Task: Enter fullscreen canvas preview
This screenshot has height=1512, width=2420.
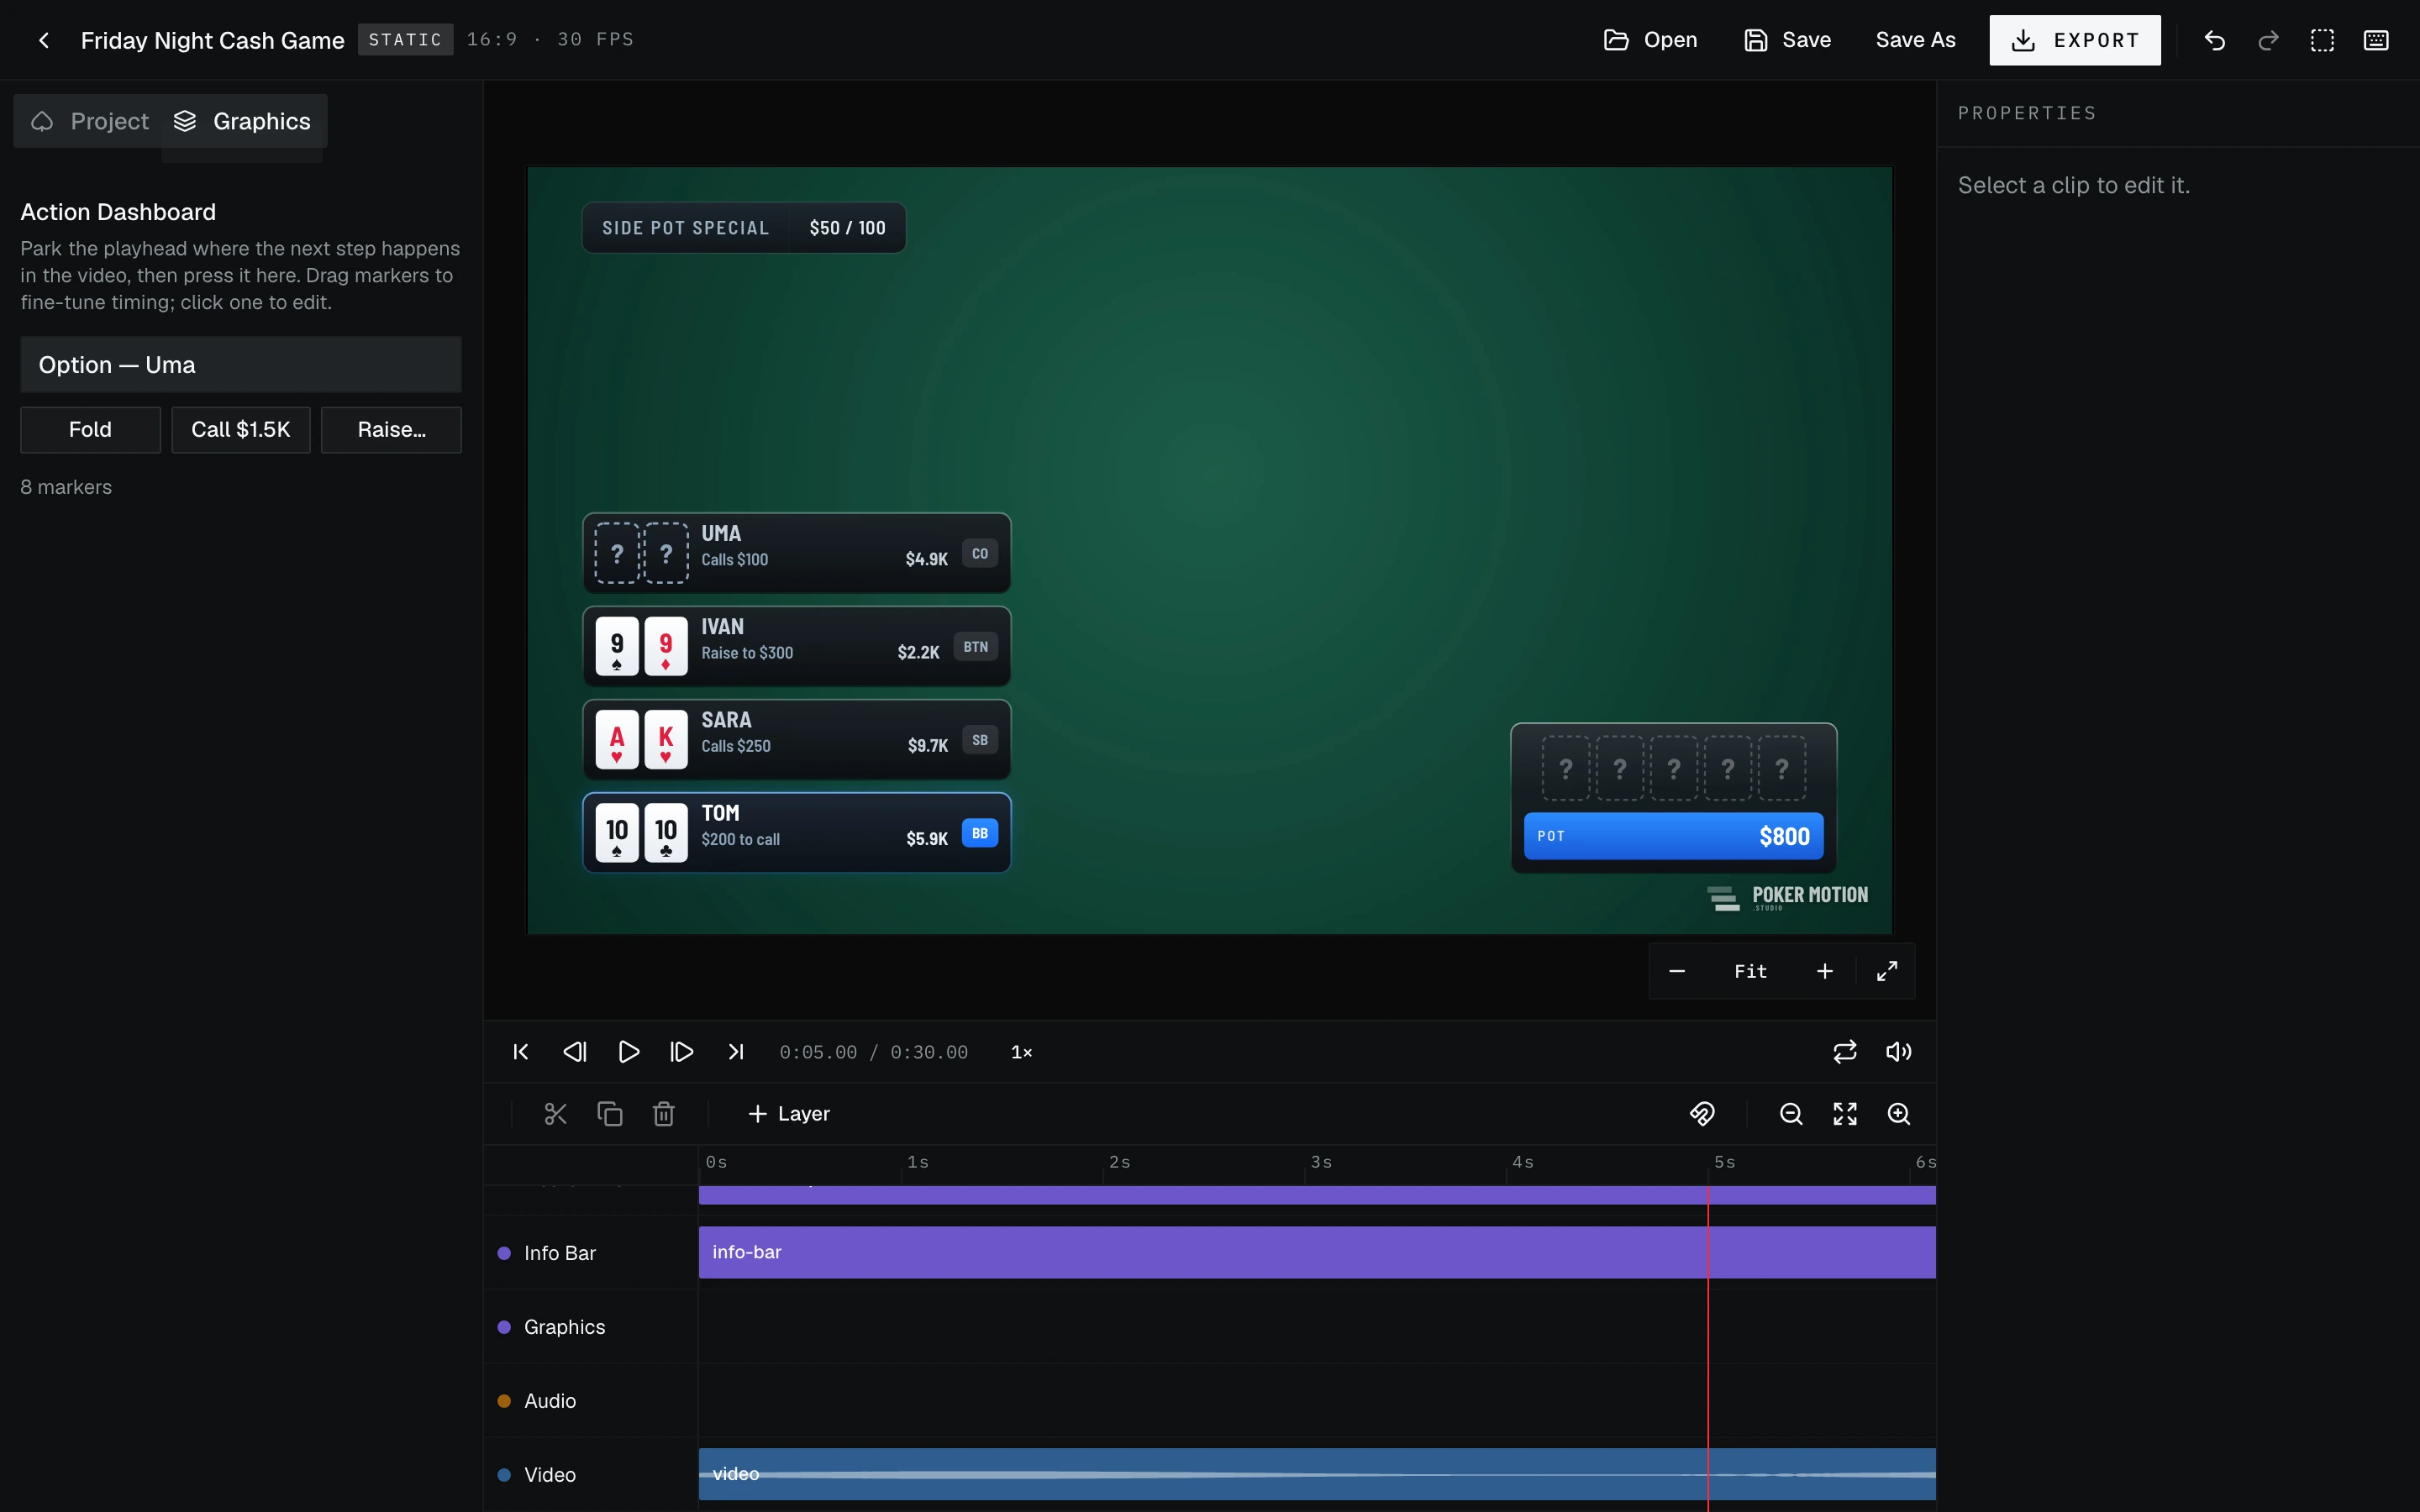Action: tap(1887, 971)
